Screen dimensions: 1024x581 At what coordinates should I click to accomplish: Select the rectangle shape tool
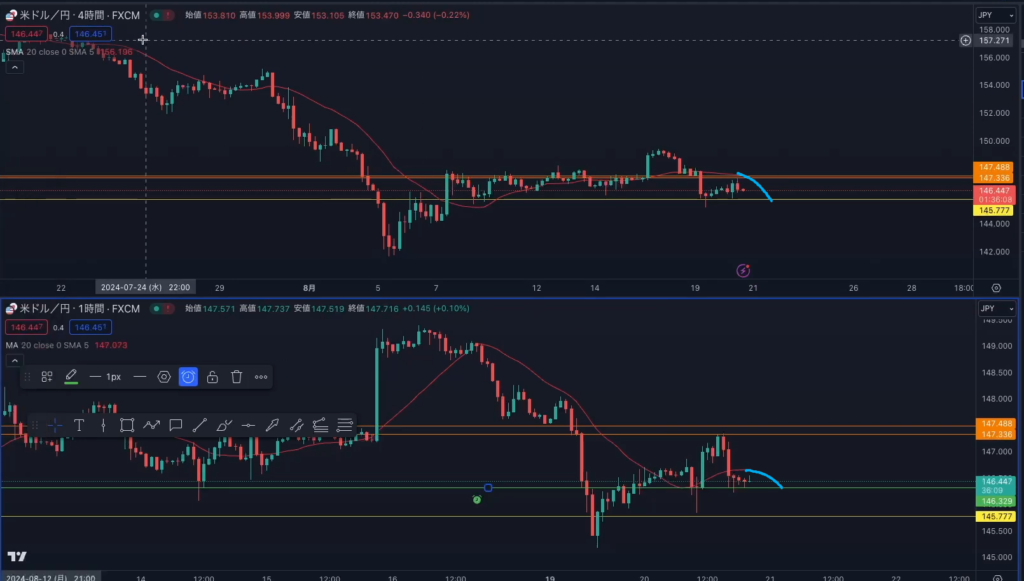[x=127, y=426]
